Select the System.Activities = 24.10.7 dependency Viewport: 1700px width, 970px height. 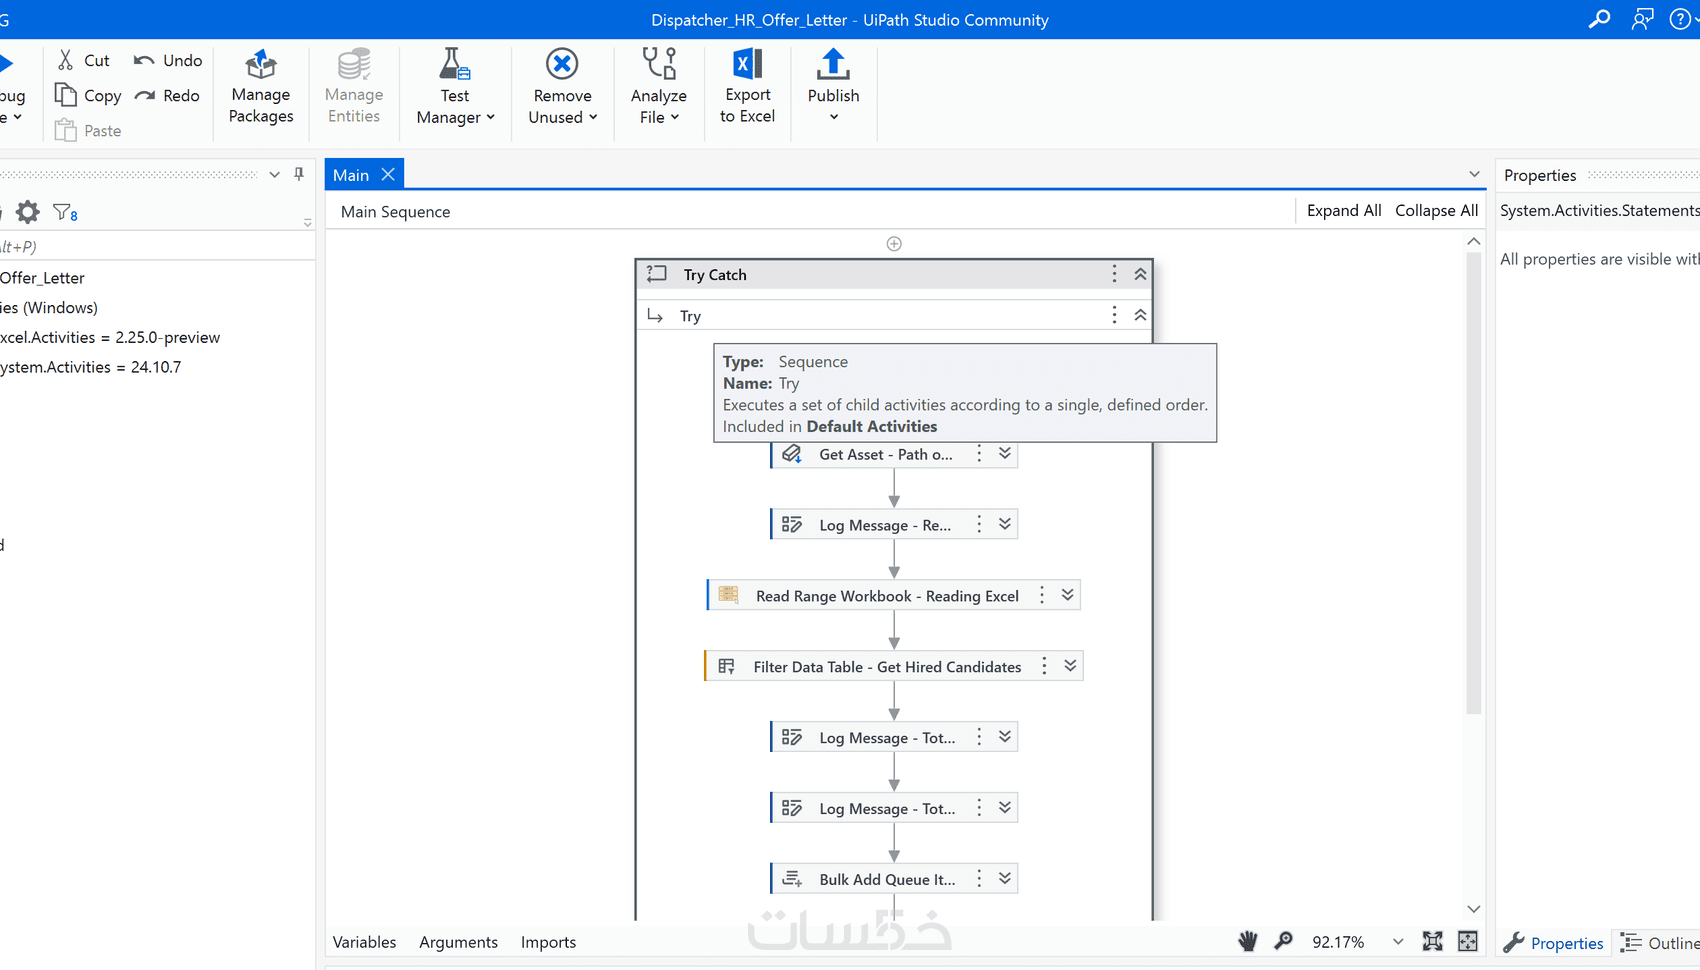point(91,367)
